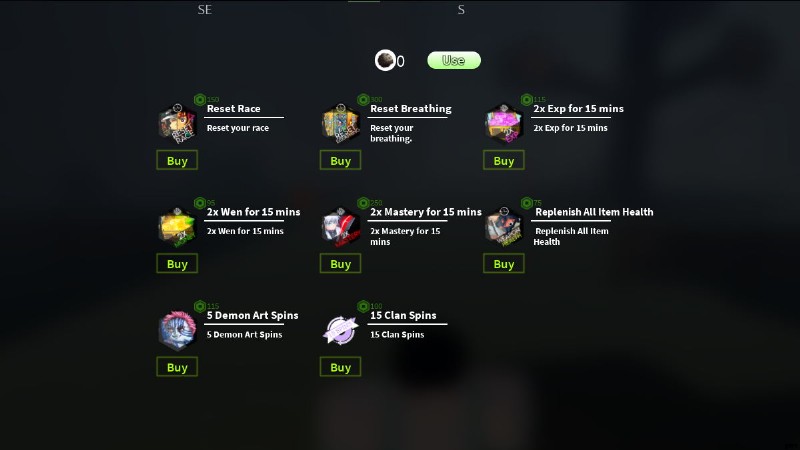Select the 2x Mastery boost icon

(x=340, y=227)
